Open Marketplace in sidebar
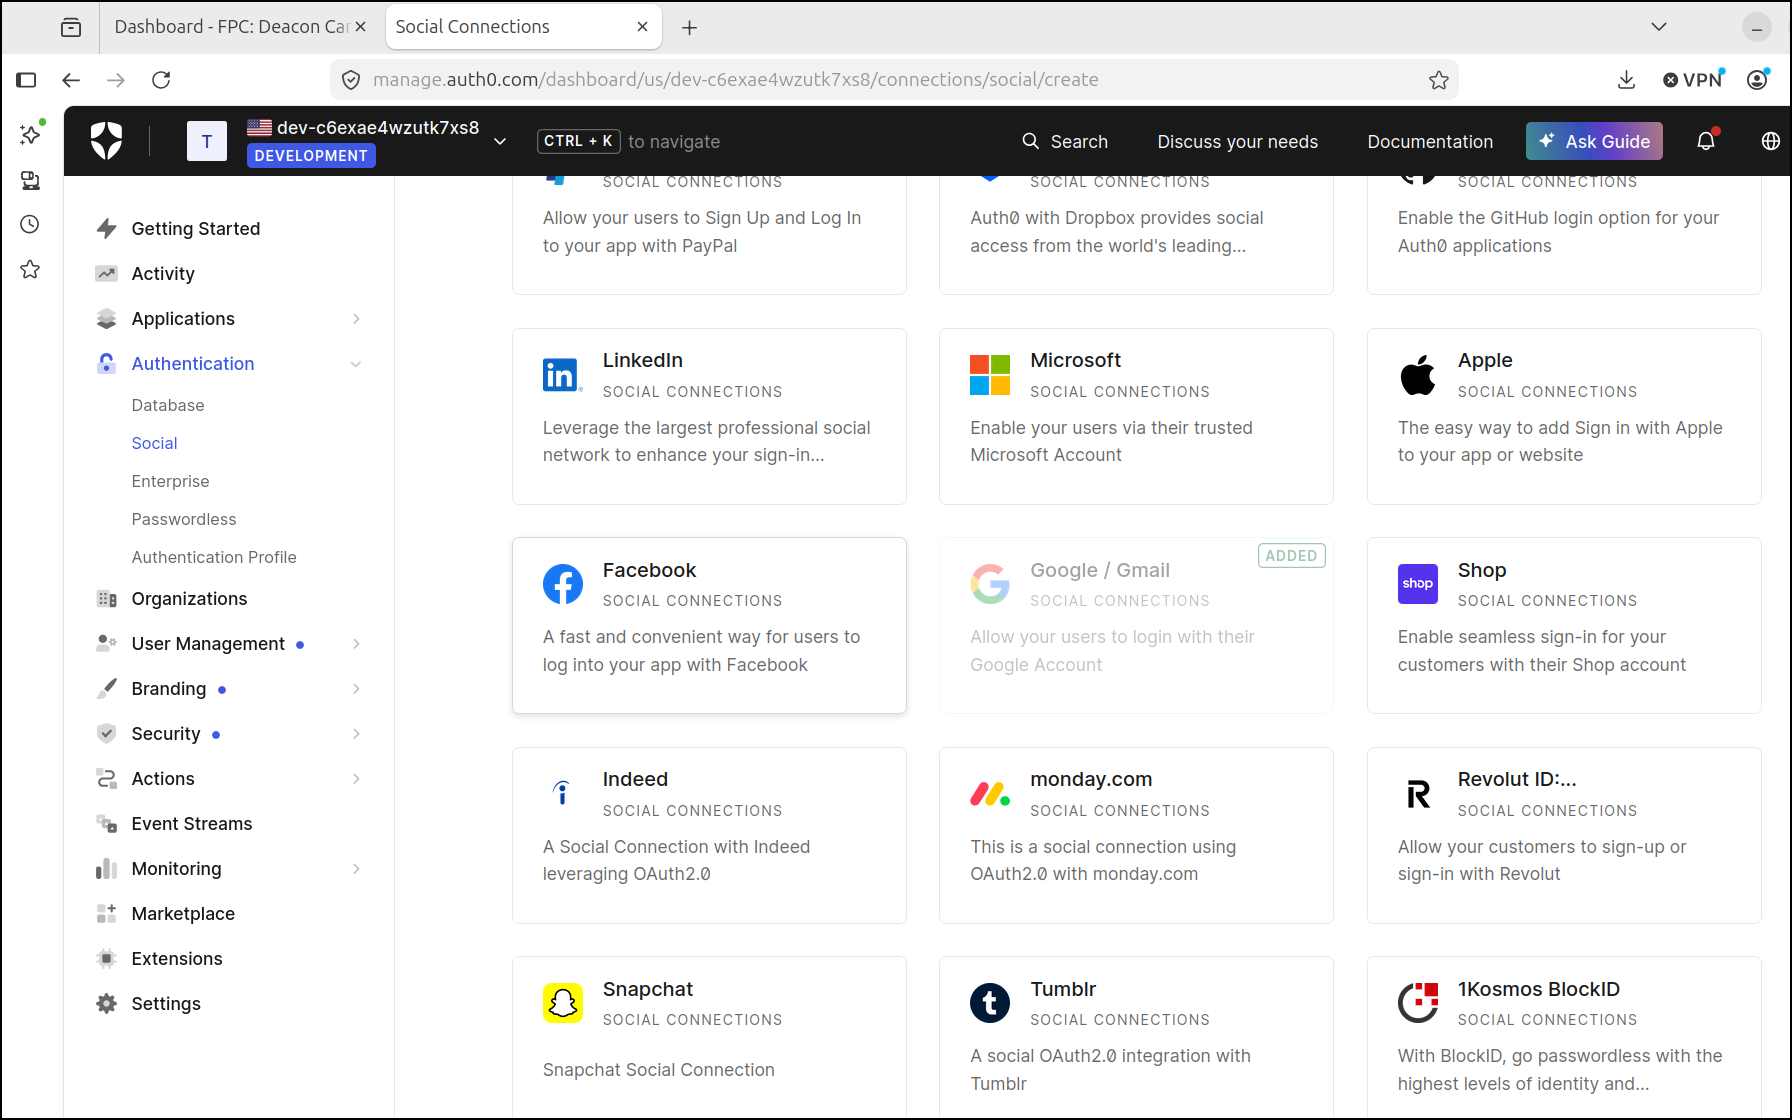The image size is (1792, 1120). [183, 914]
